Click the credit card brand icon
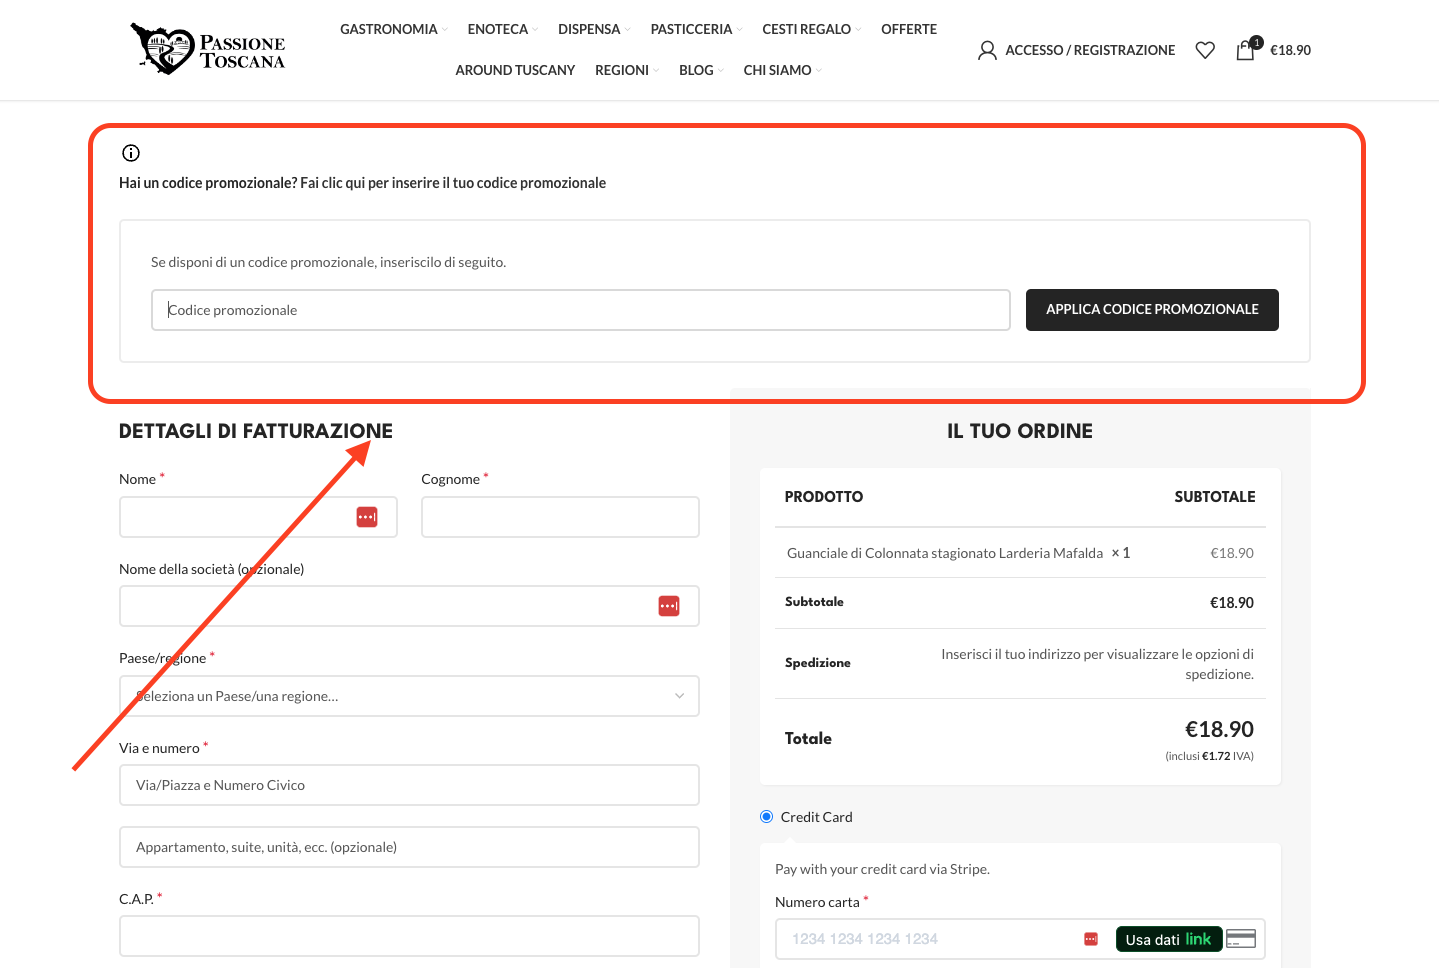 point(1241,939)
